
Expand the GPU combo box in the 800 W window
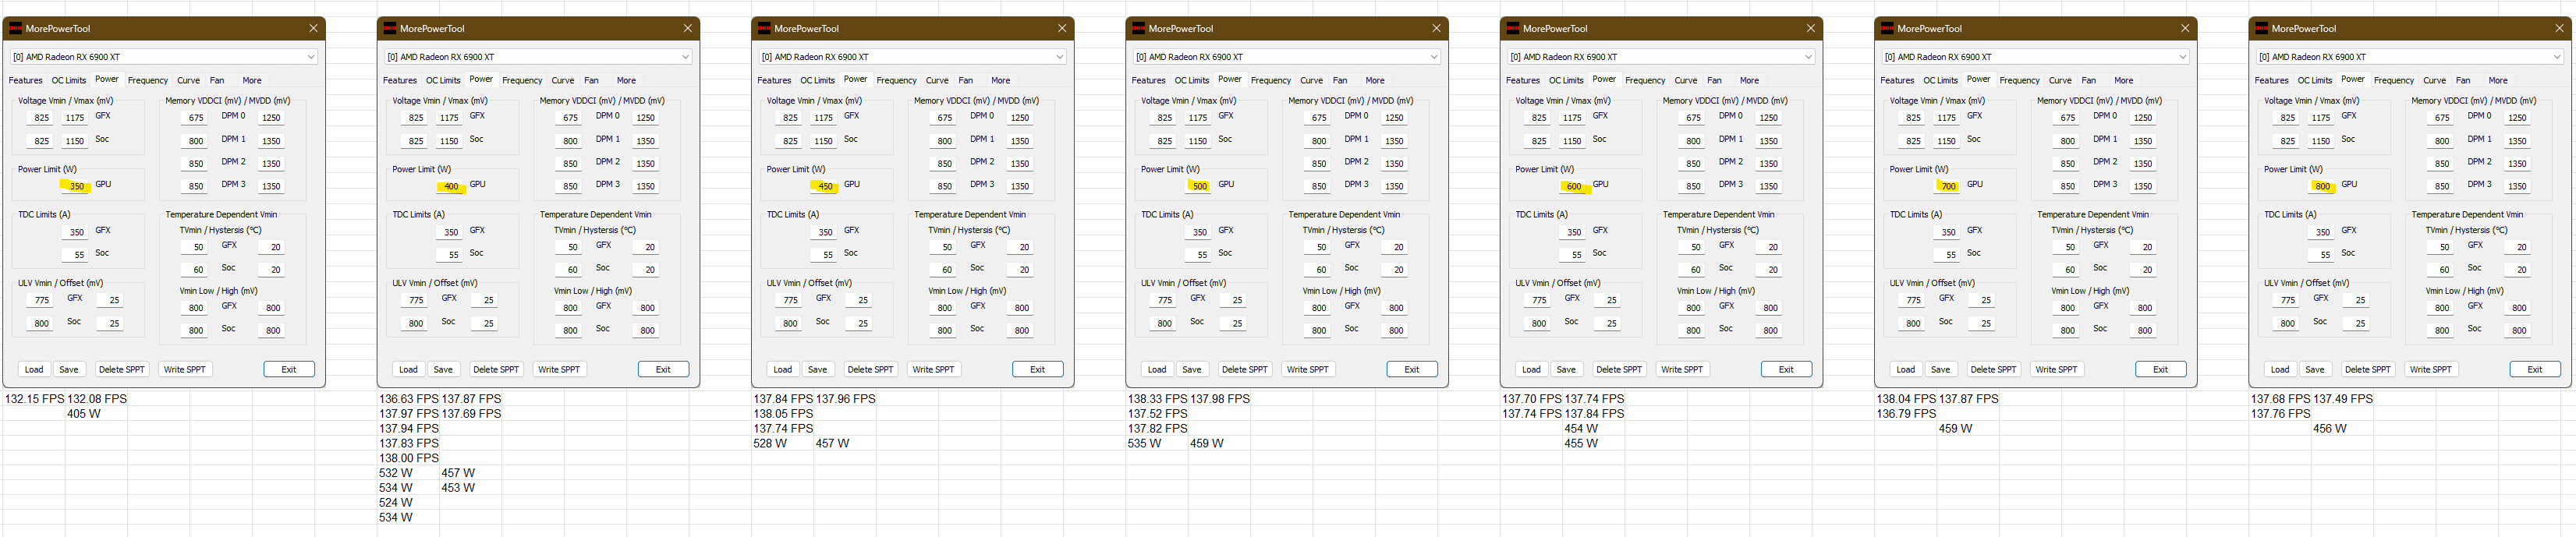2410,57
